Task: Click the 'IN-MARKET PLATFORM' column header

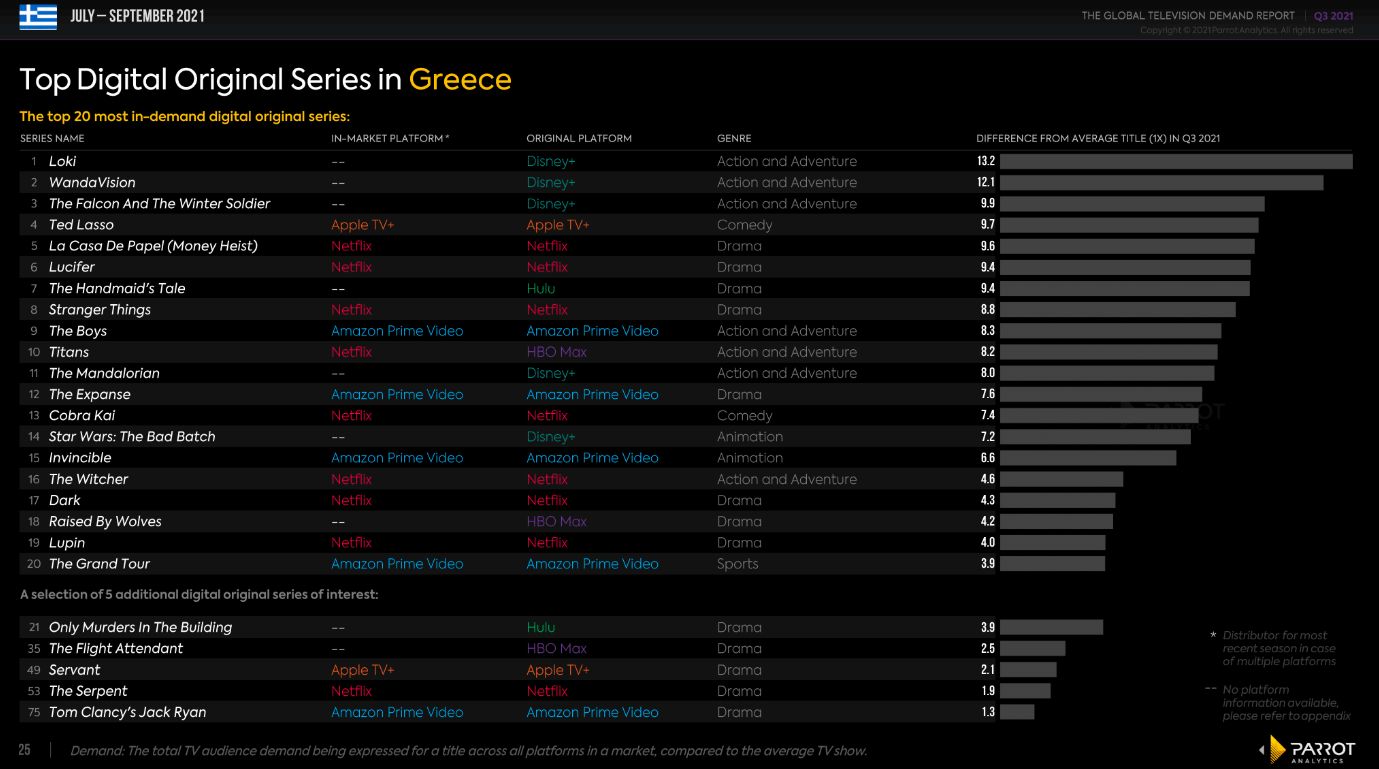Action: point(390,138)
